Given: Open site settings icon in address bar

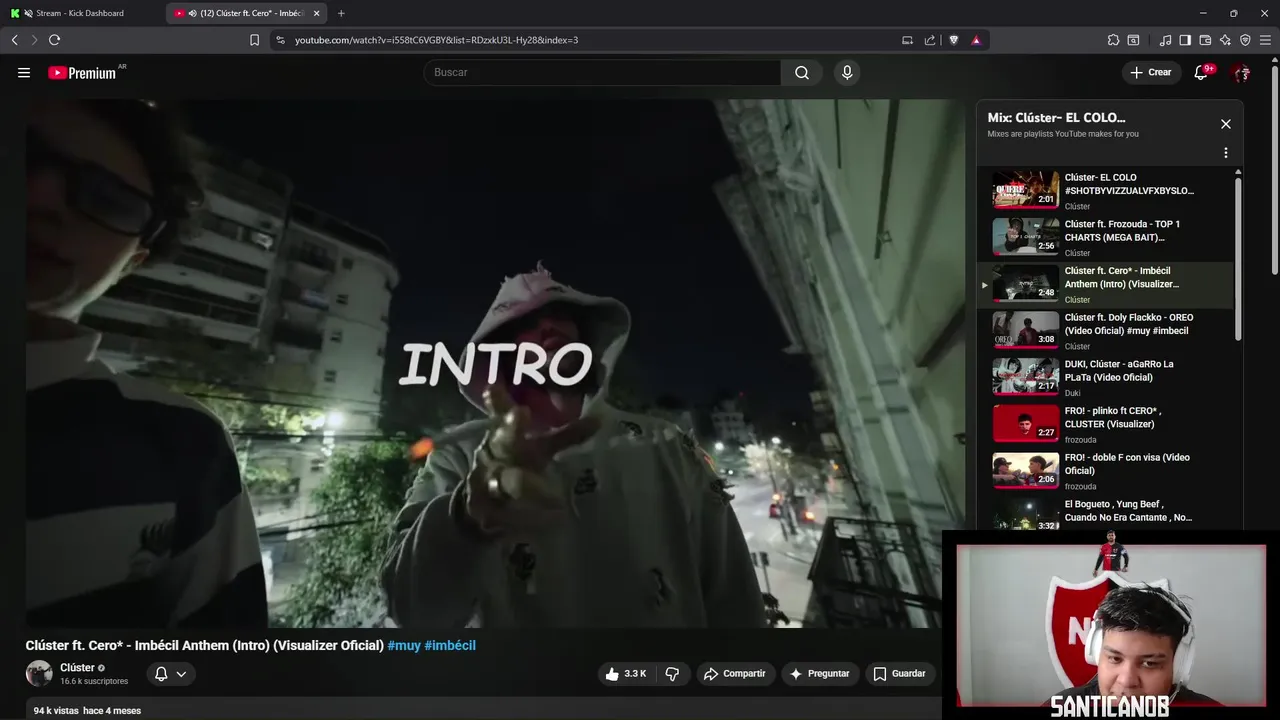Looking at the screenshot, I should pyautogui.click(x=280, y=40).
